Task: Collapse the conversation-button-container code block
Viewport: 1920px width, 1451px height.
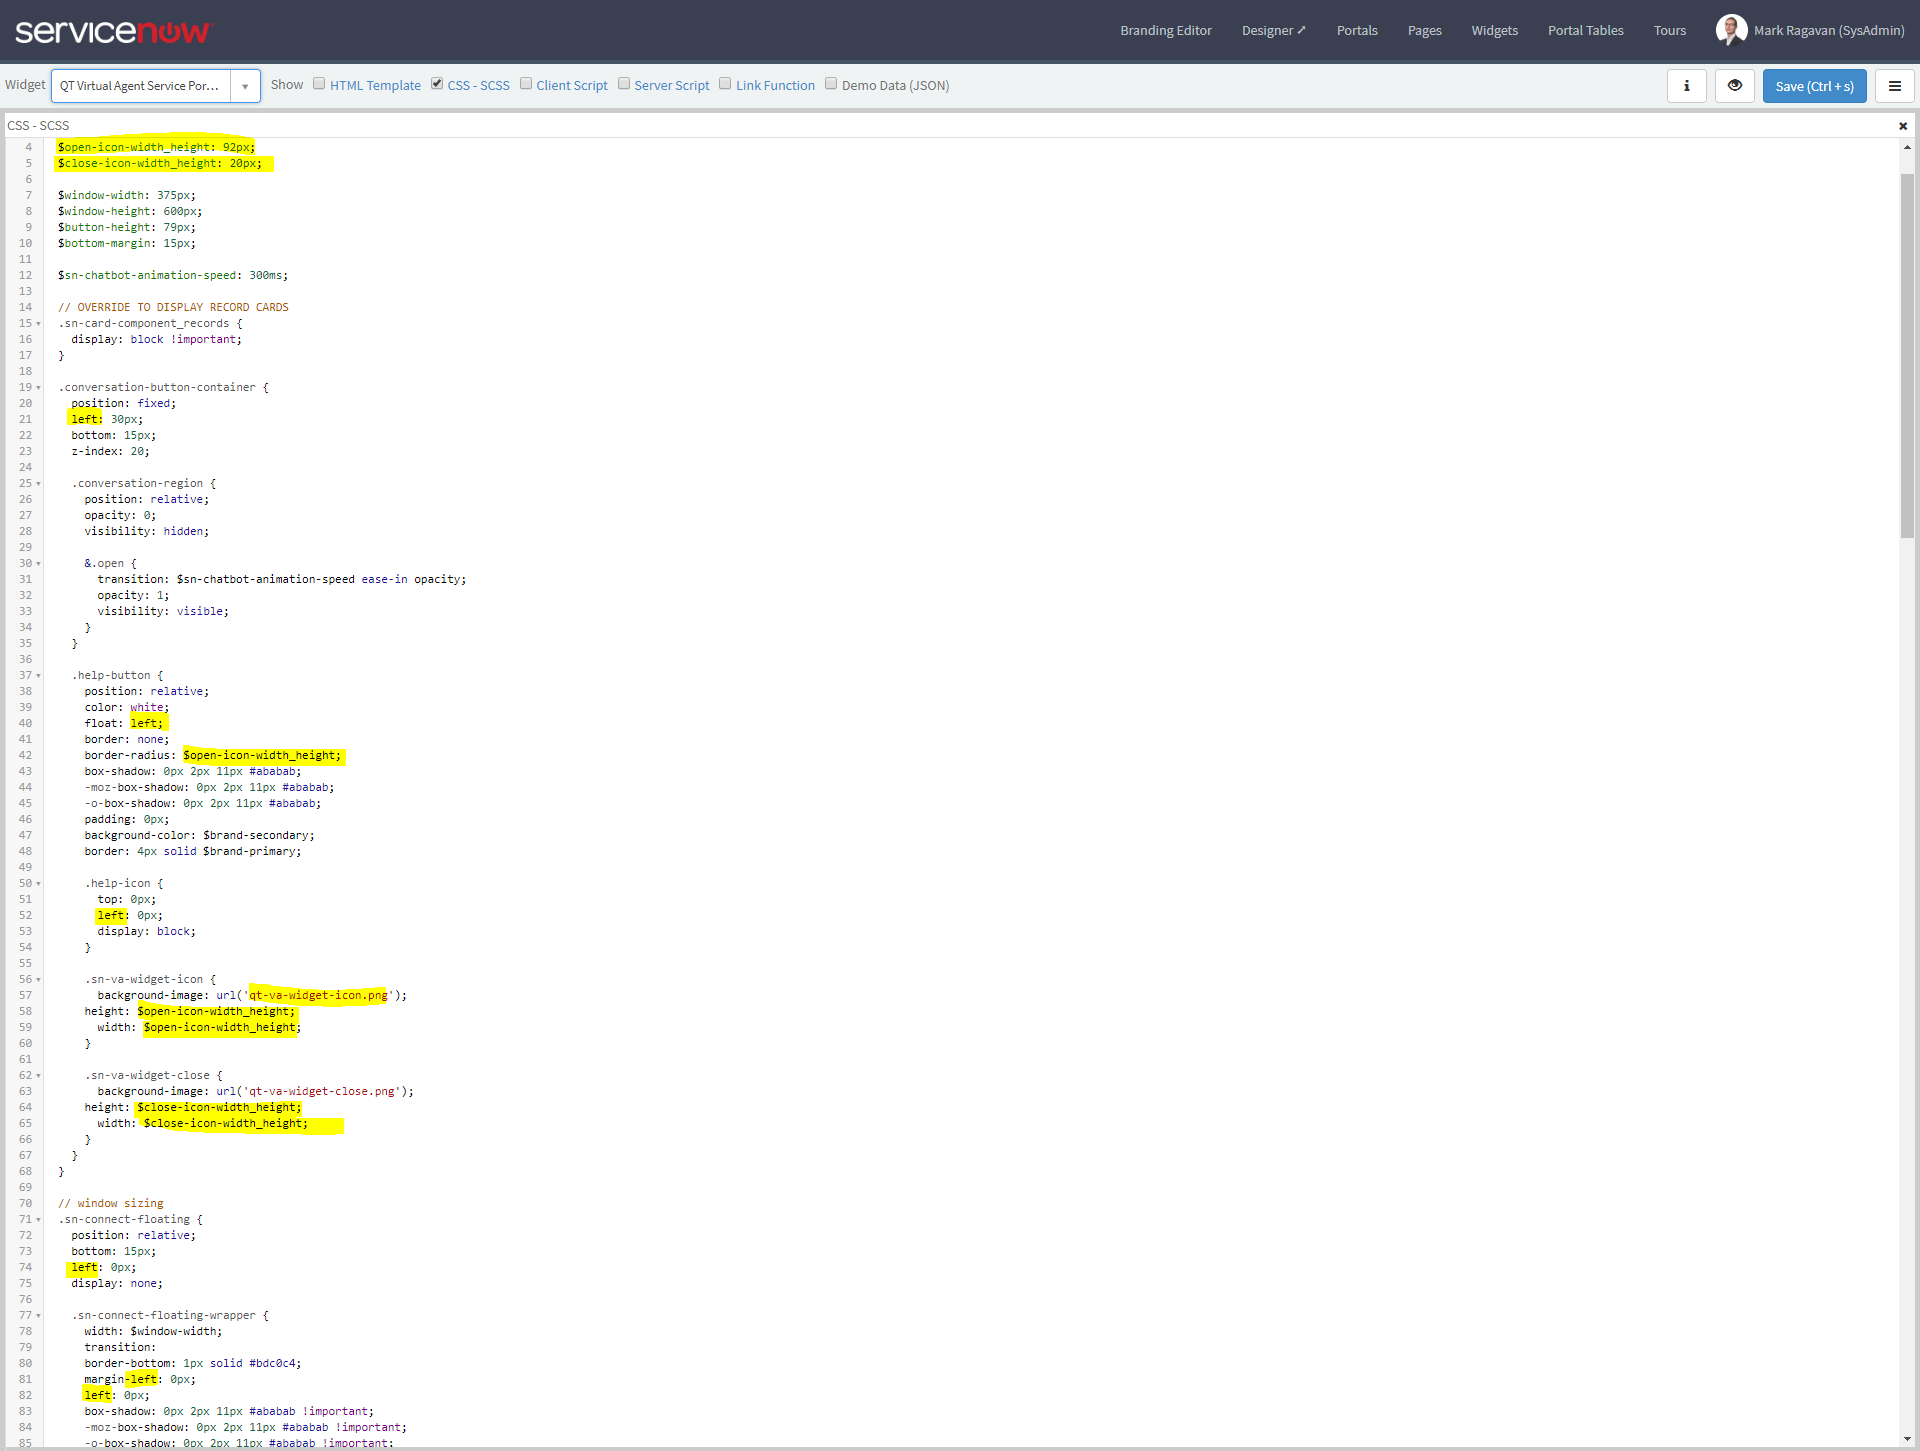Action: [x=37, y=387]
